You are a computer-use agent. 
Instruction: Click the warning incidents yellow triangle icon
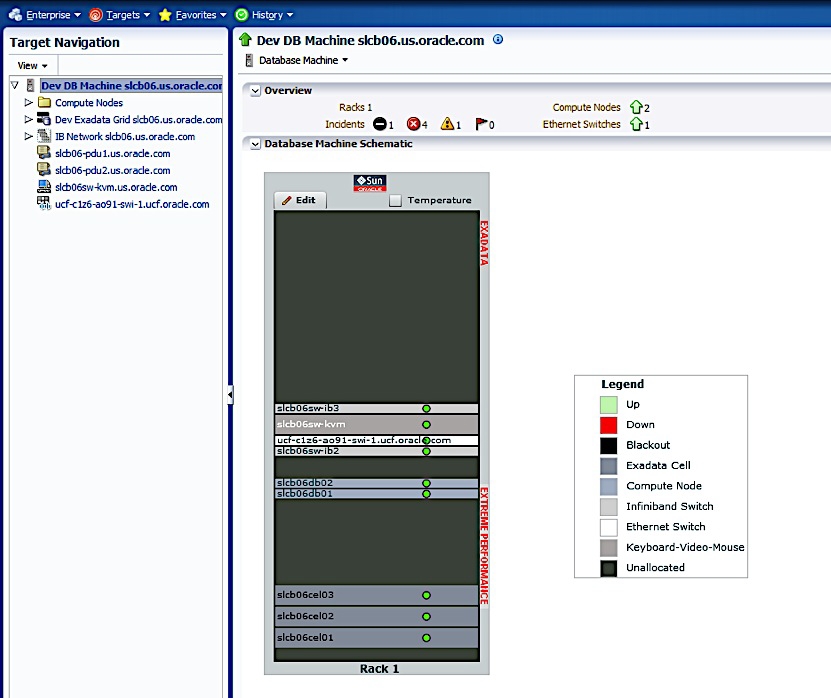(447, 125)
